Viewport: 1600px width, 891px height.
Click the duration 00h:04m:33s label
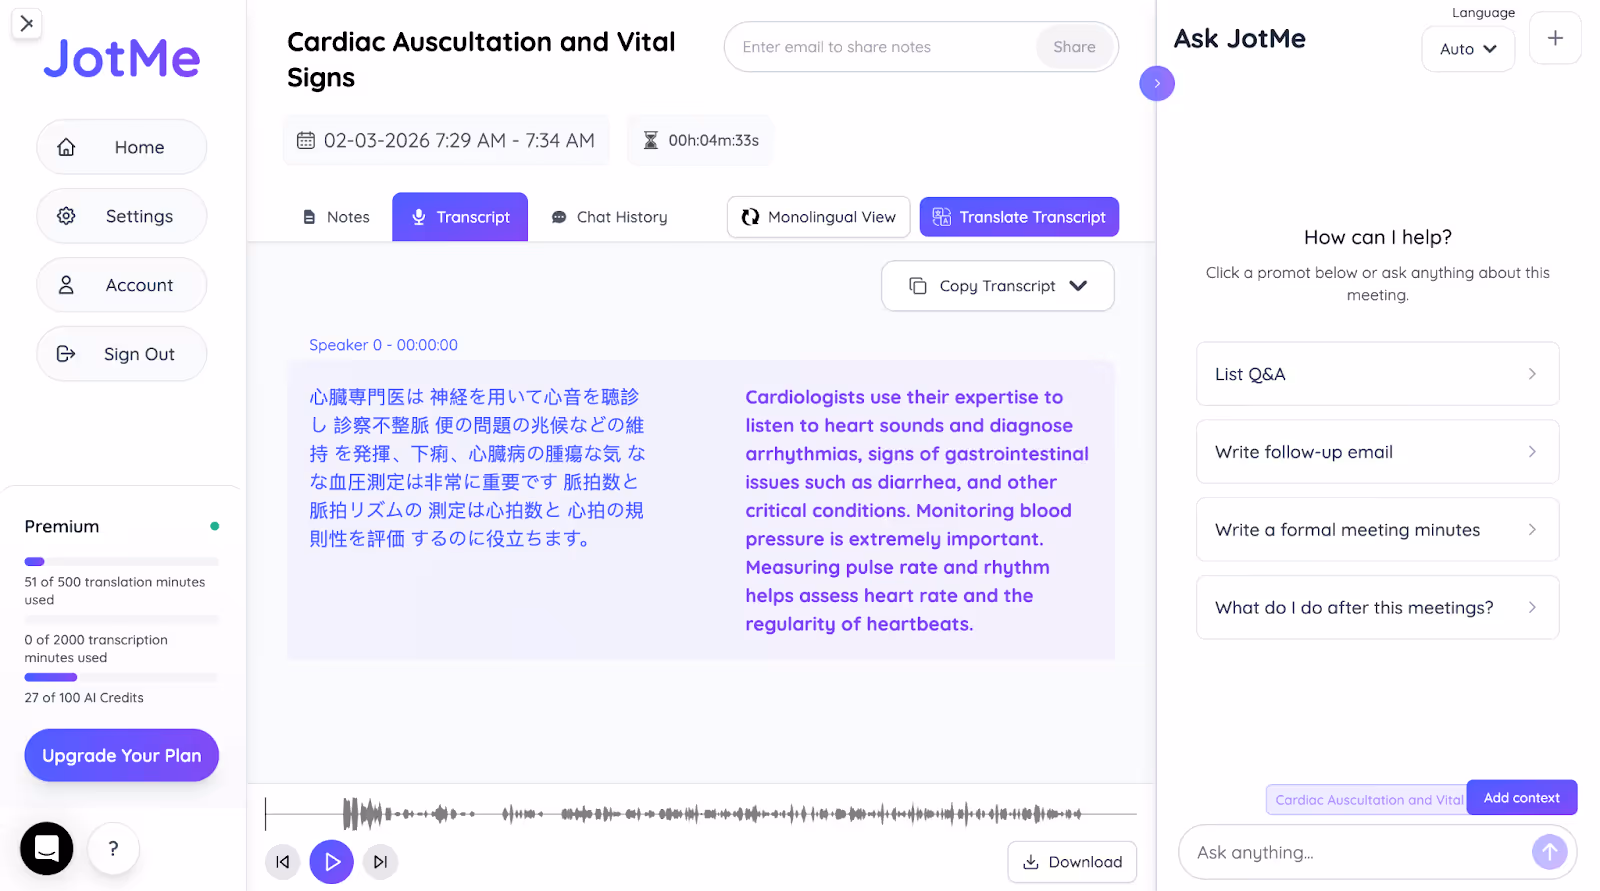point(700,141)
